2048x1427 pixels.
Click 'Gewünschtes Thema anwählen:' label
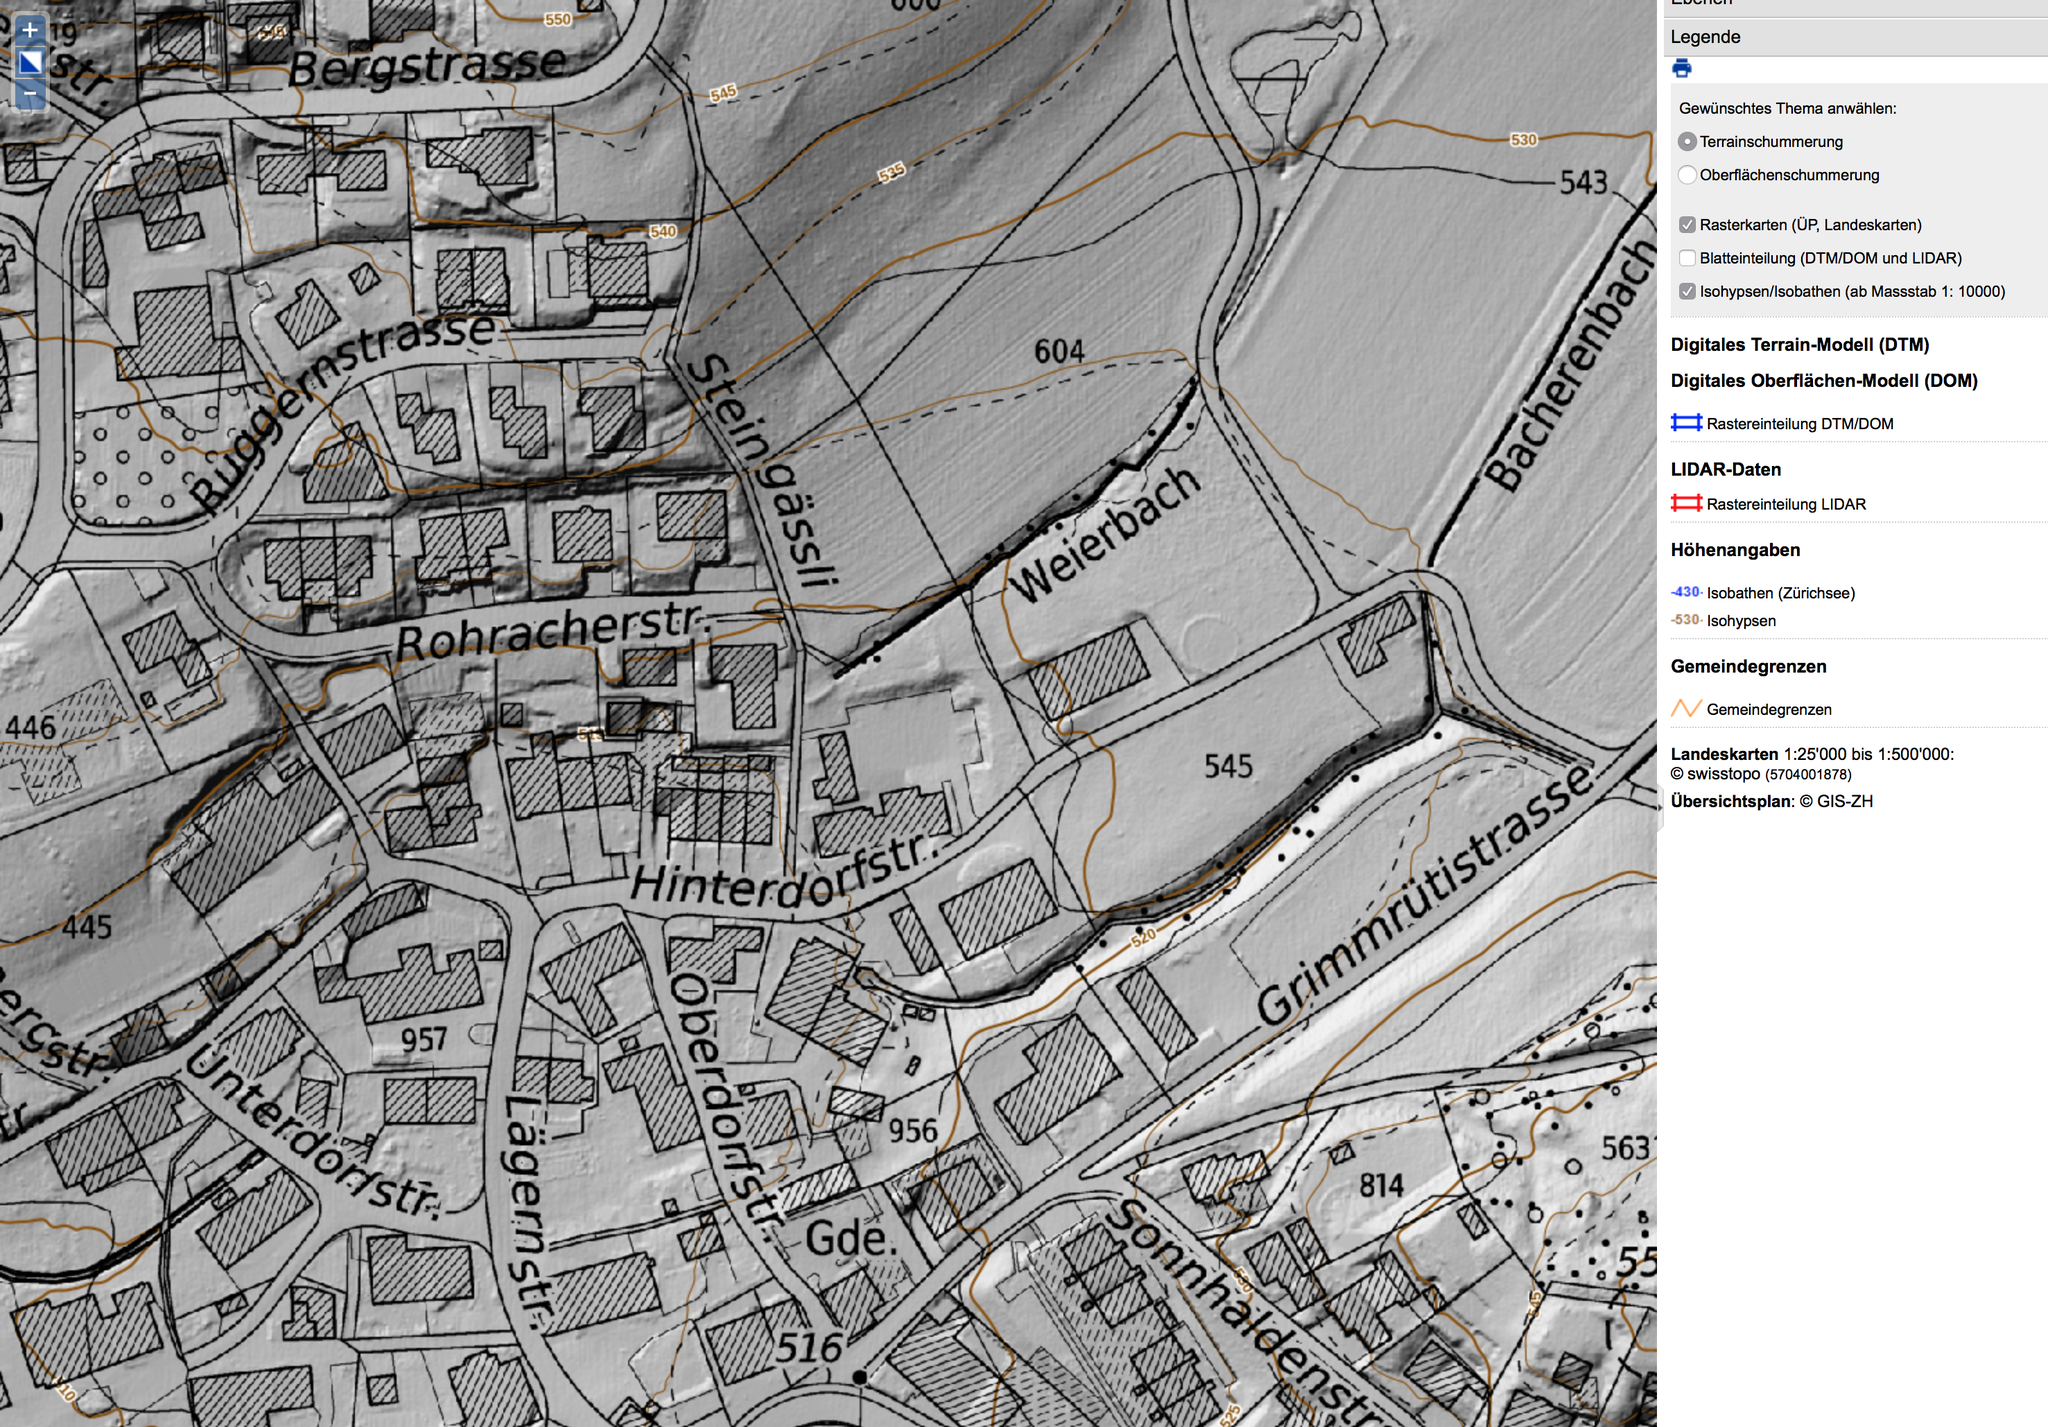click(x=1787, y=108)
